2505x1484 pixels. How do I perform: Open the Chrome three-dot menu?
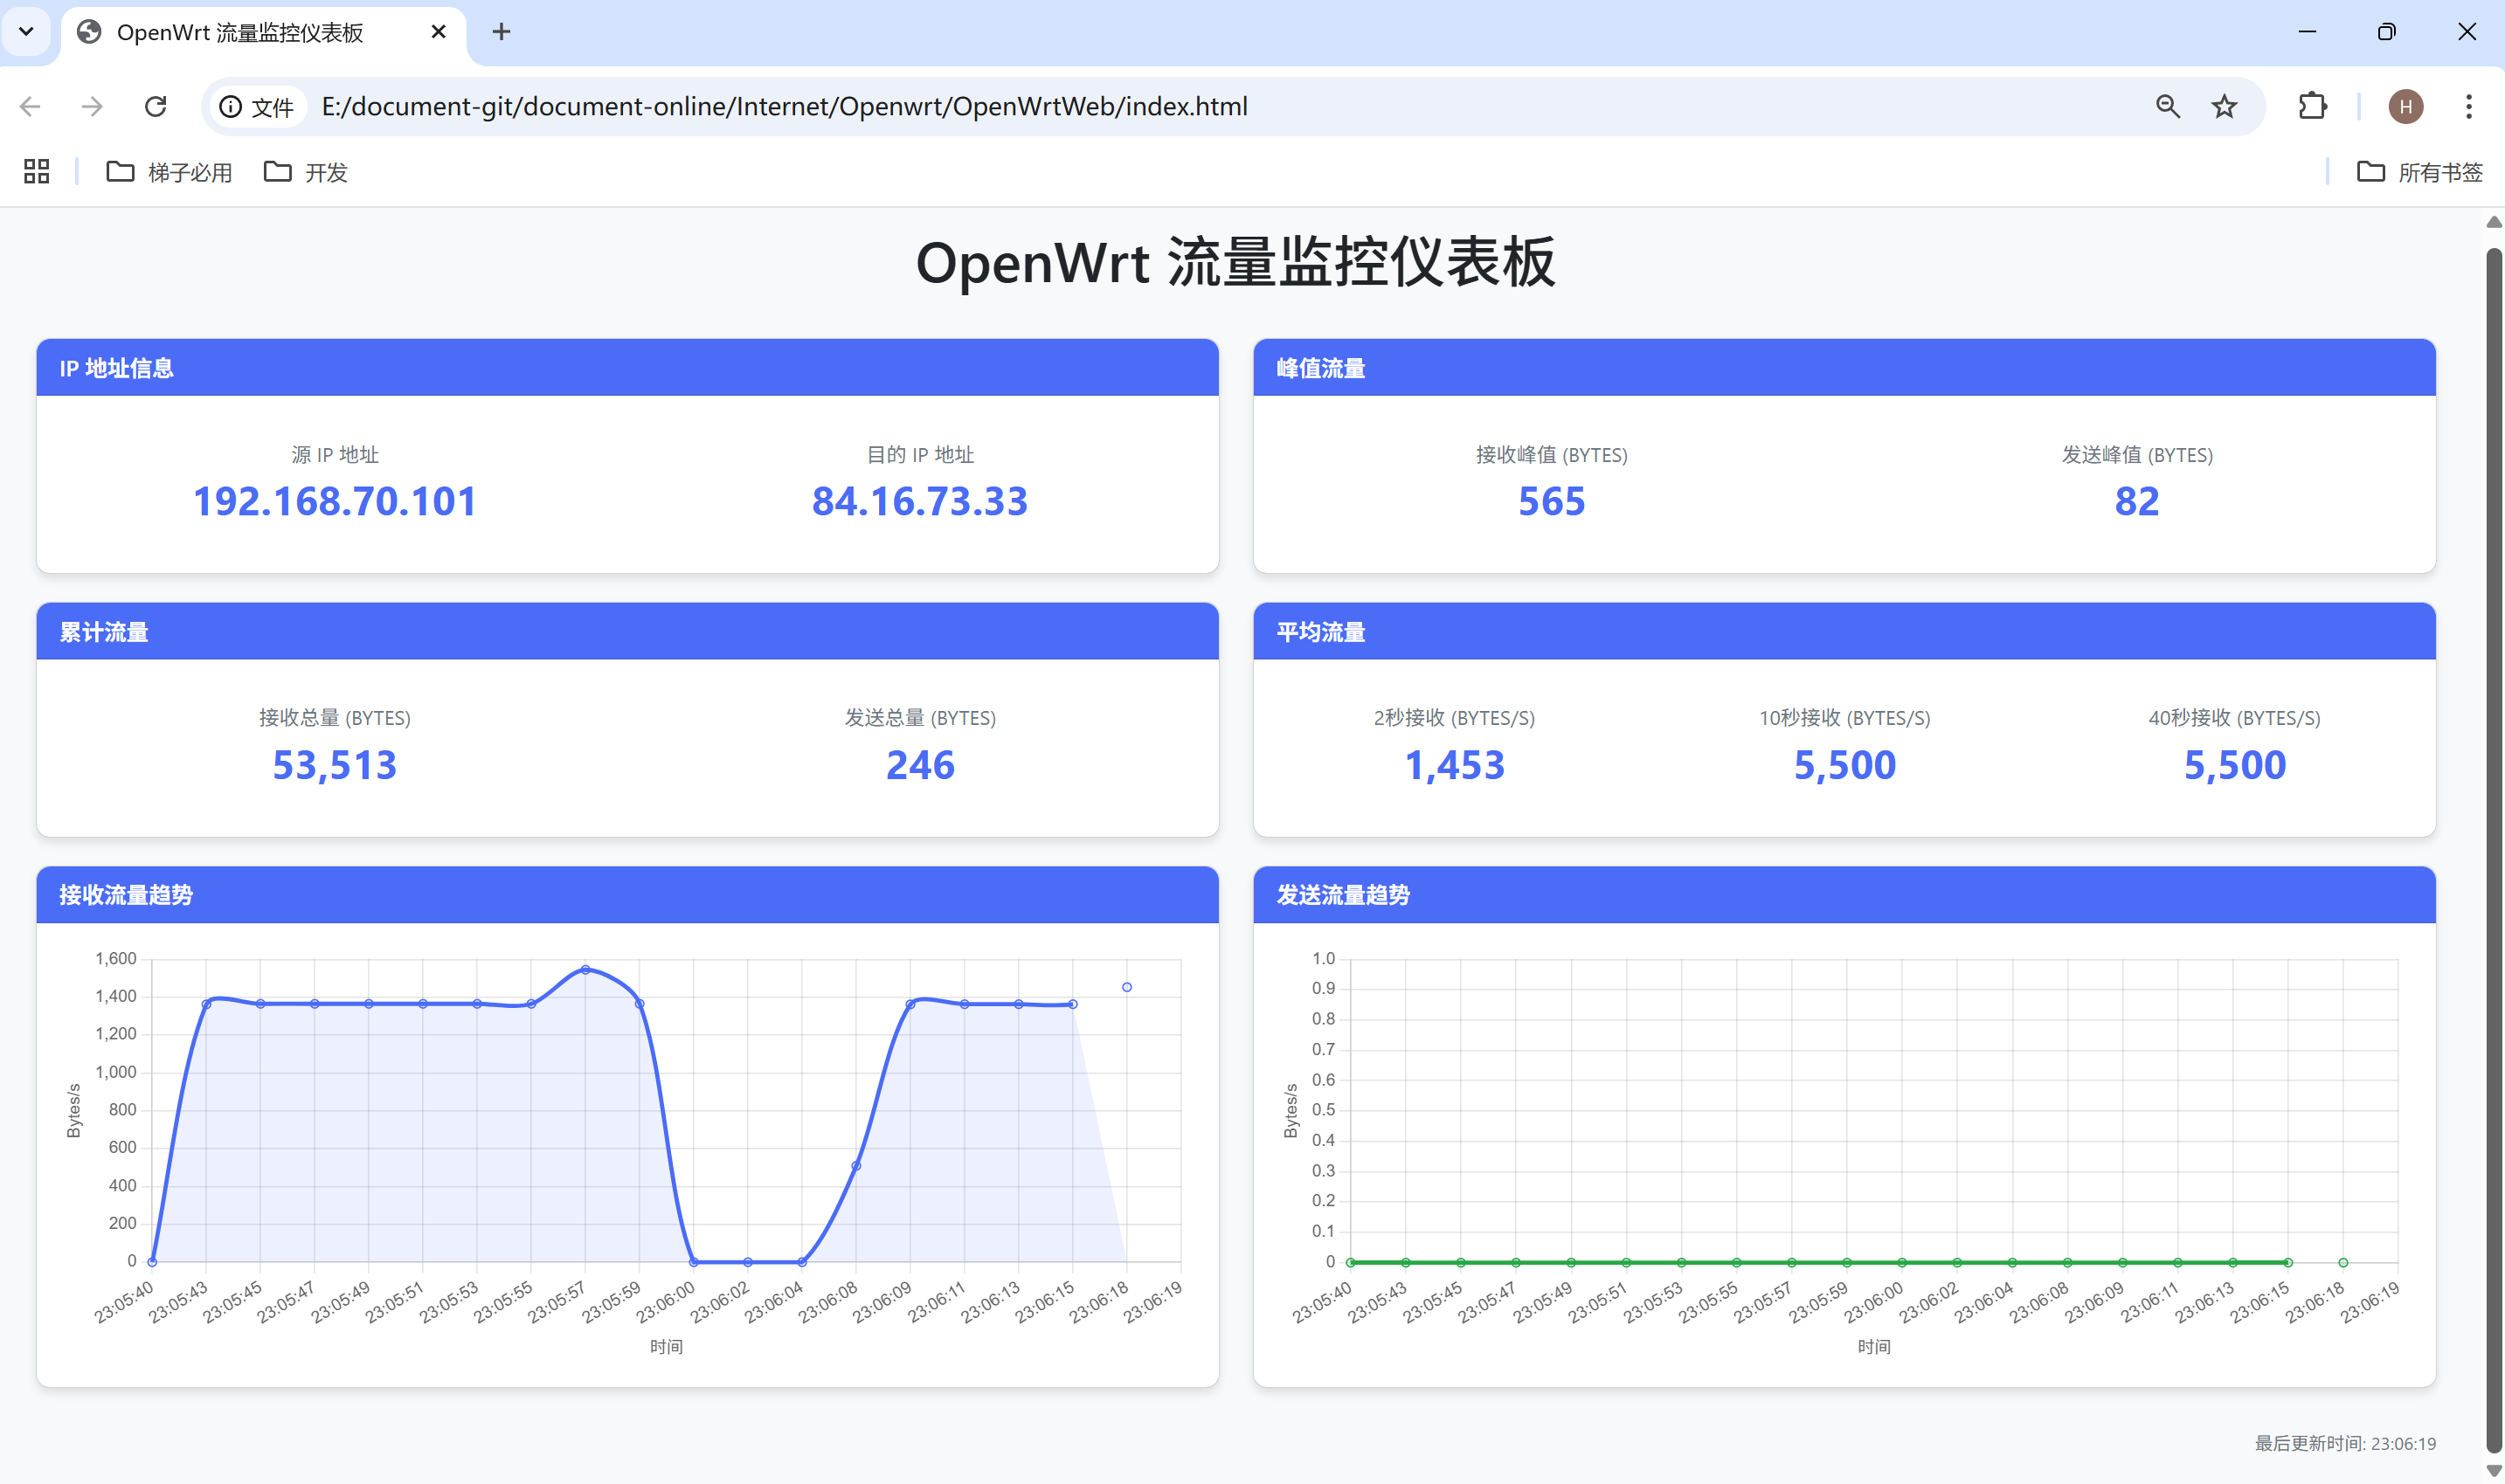point(2468,106)
